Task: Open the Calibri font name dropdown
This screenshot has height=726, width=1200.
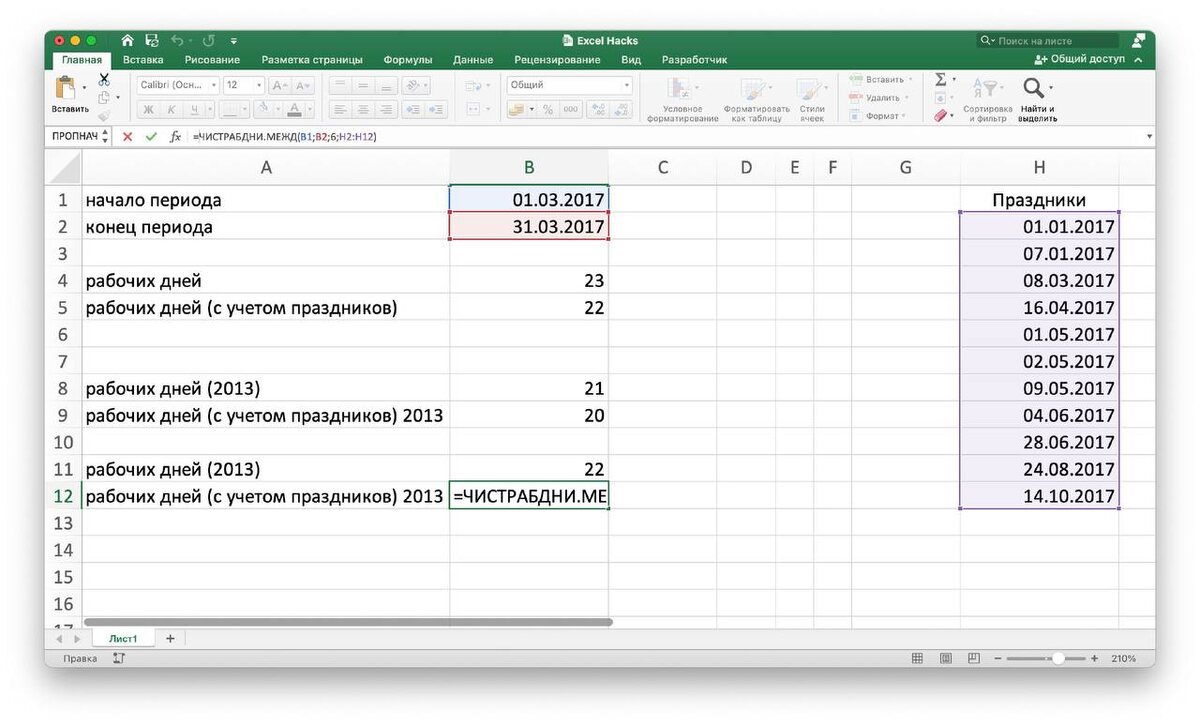Action: click(177, 86)
